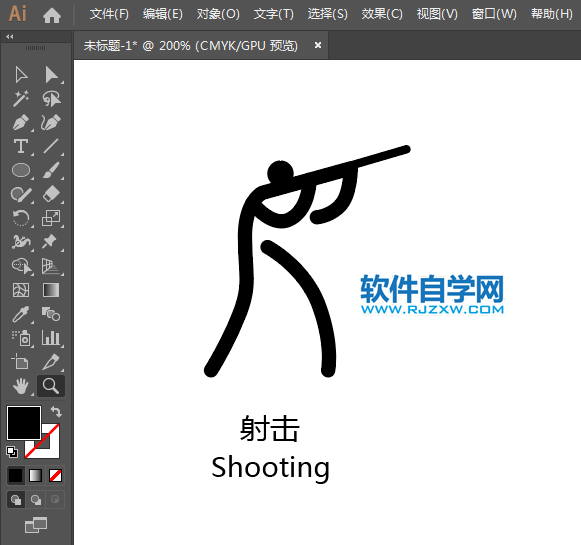Select the Rotate tool
The width and height of the screenshot is (581, 545).
click(x=21, y=218)
